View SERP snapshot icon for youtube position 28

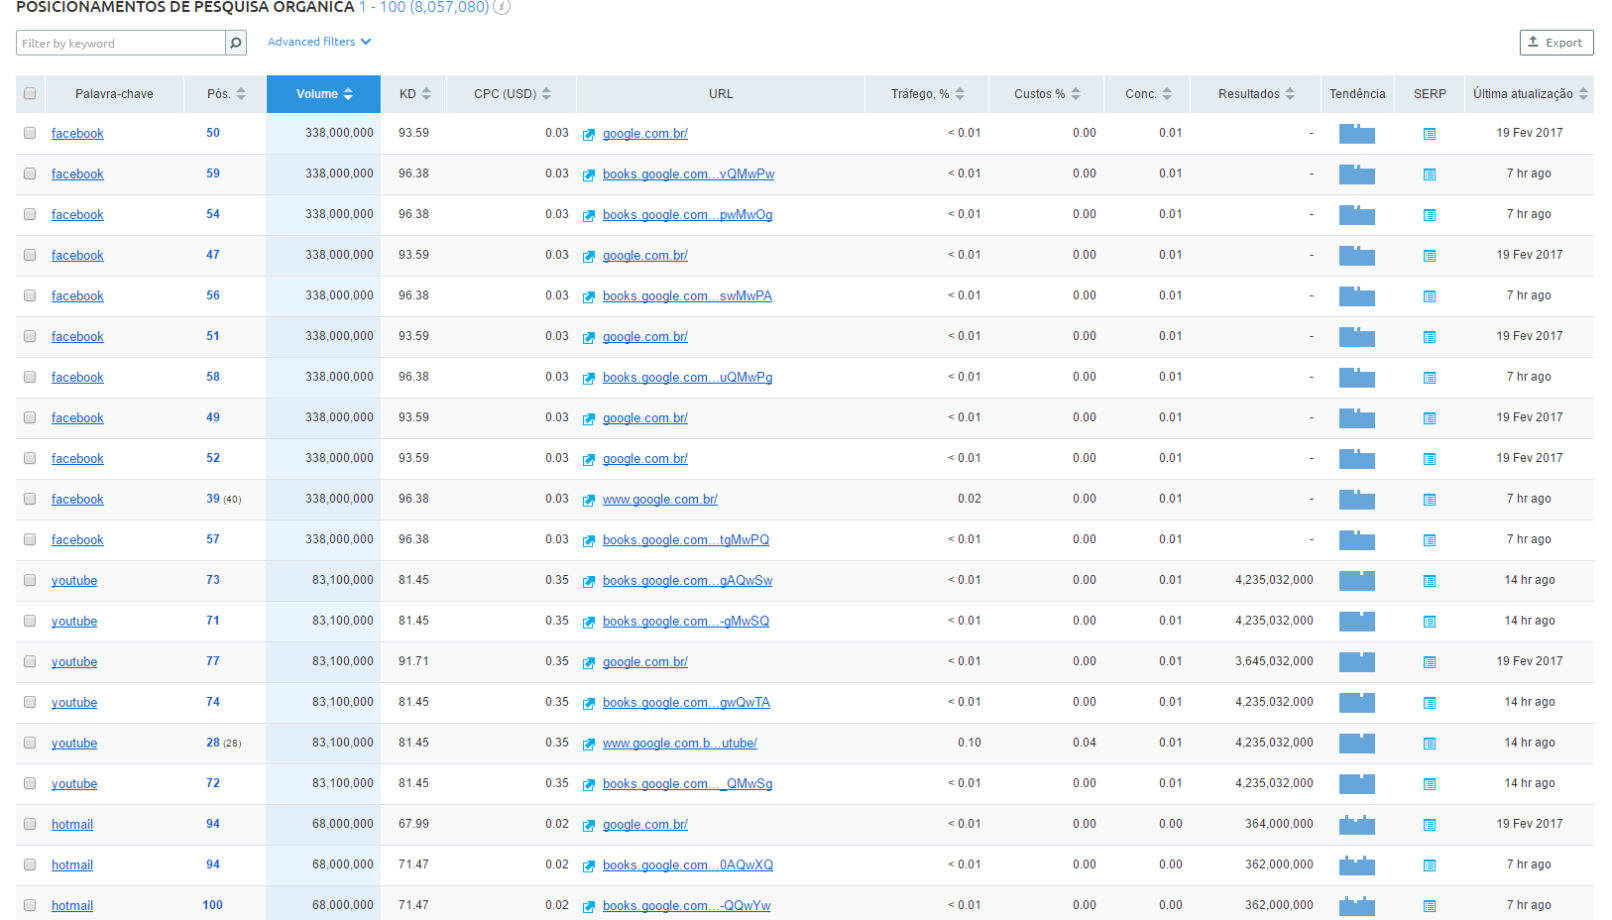1429,744
